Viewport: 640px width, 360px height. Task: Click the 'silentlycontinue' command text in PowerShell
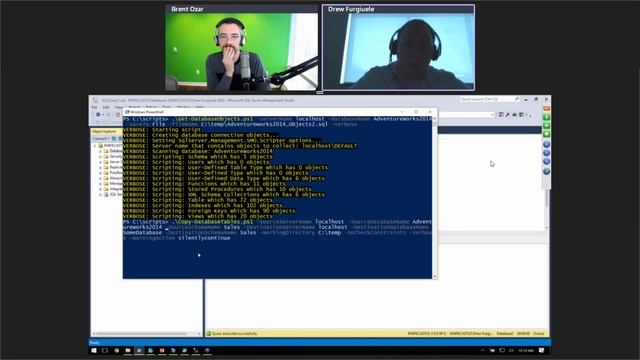pyautogui.click(x=204, y=238)
